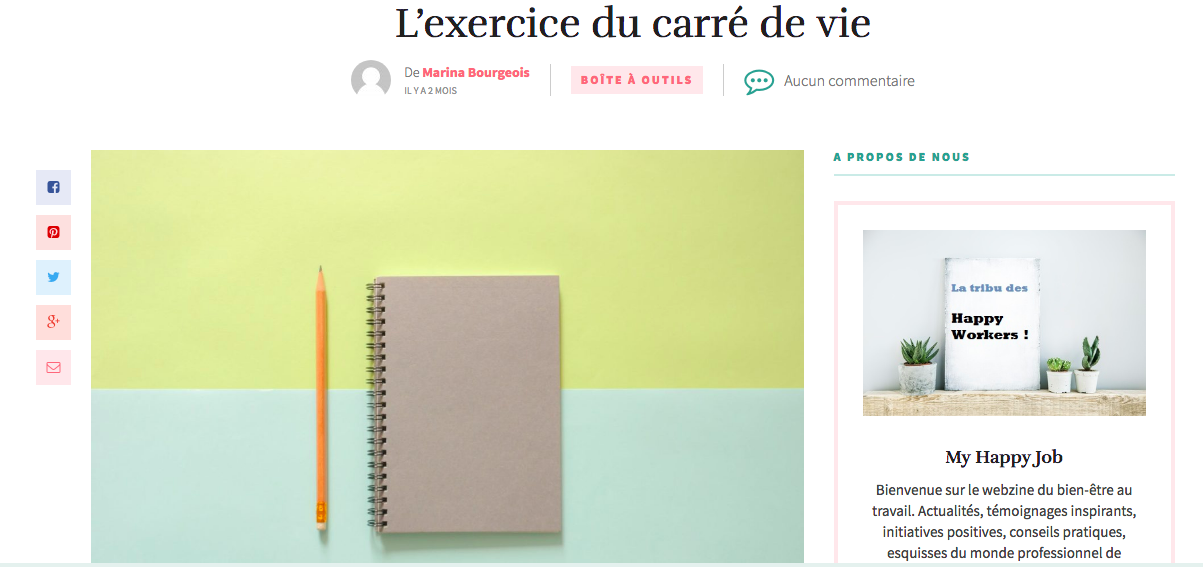Send the article by email envelope icon
This screenshot has width=1203, height=567.
point(53,367)
